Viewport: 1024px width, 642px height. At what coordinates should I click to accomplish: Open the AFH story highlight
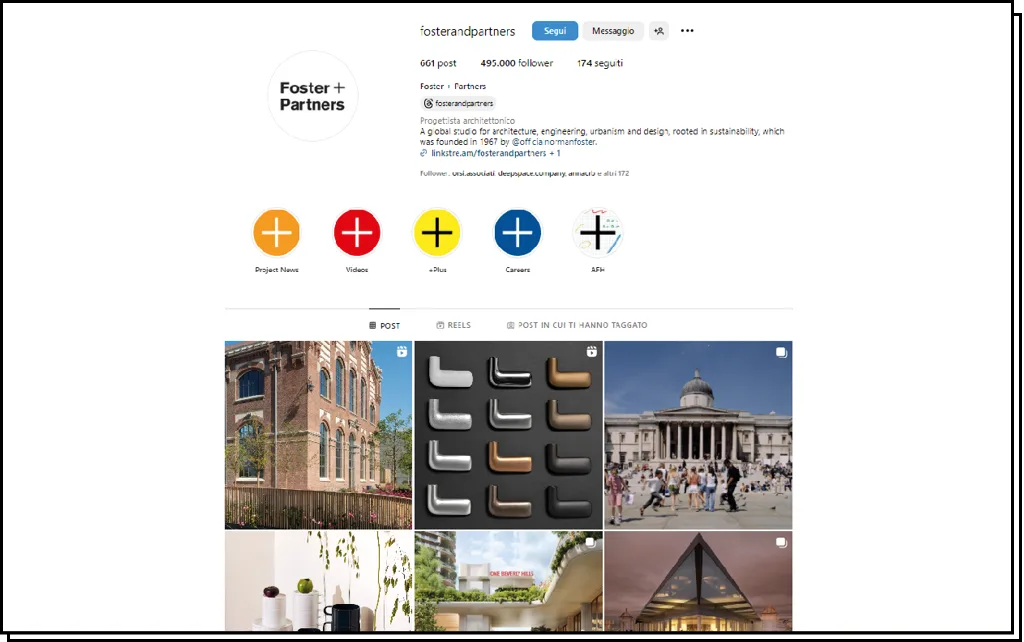598,233
